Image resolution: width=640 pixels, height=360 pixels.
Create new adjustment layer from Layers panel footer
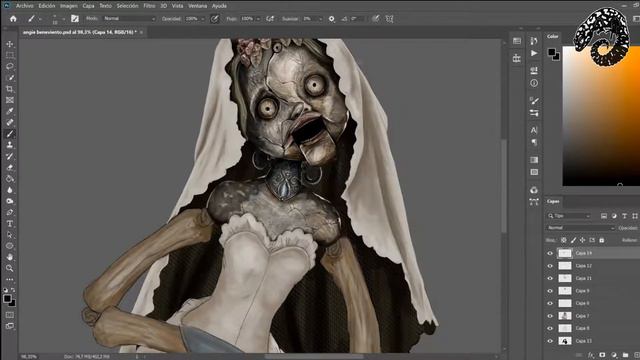click(x=614, y=355)
